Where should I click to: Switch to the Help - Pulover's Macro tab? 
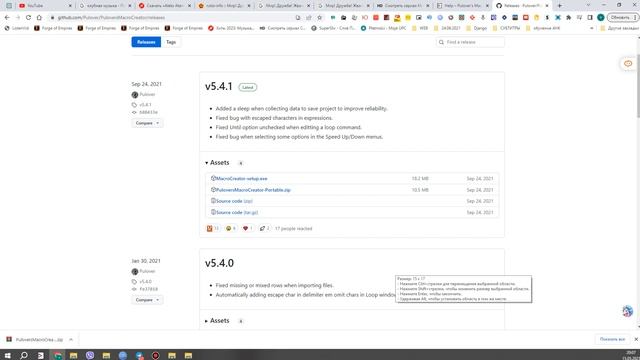(462, 6)
